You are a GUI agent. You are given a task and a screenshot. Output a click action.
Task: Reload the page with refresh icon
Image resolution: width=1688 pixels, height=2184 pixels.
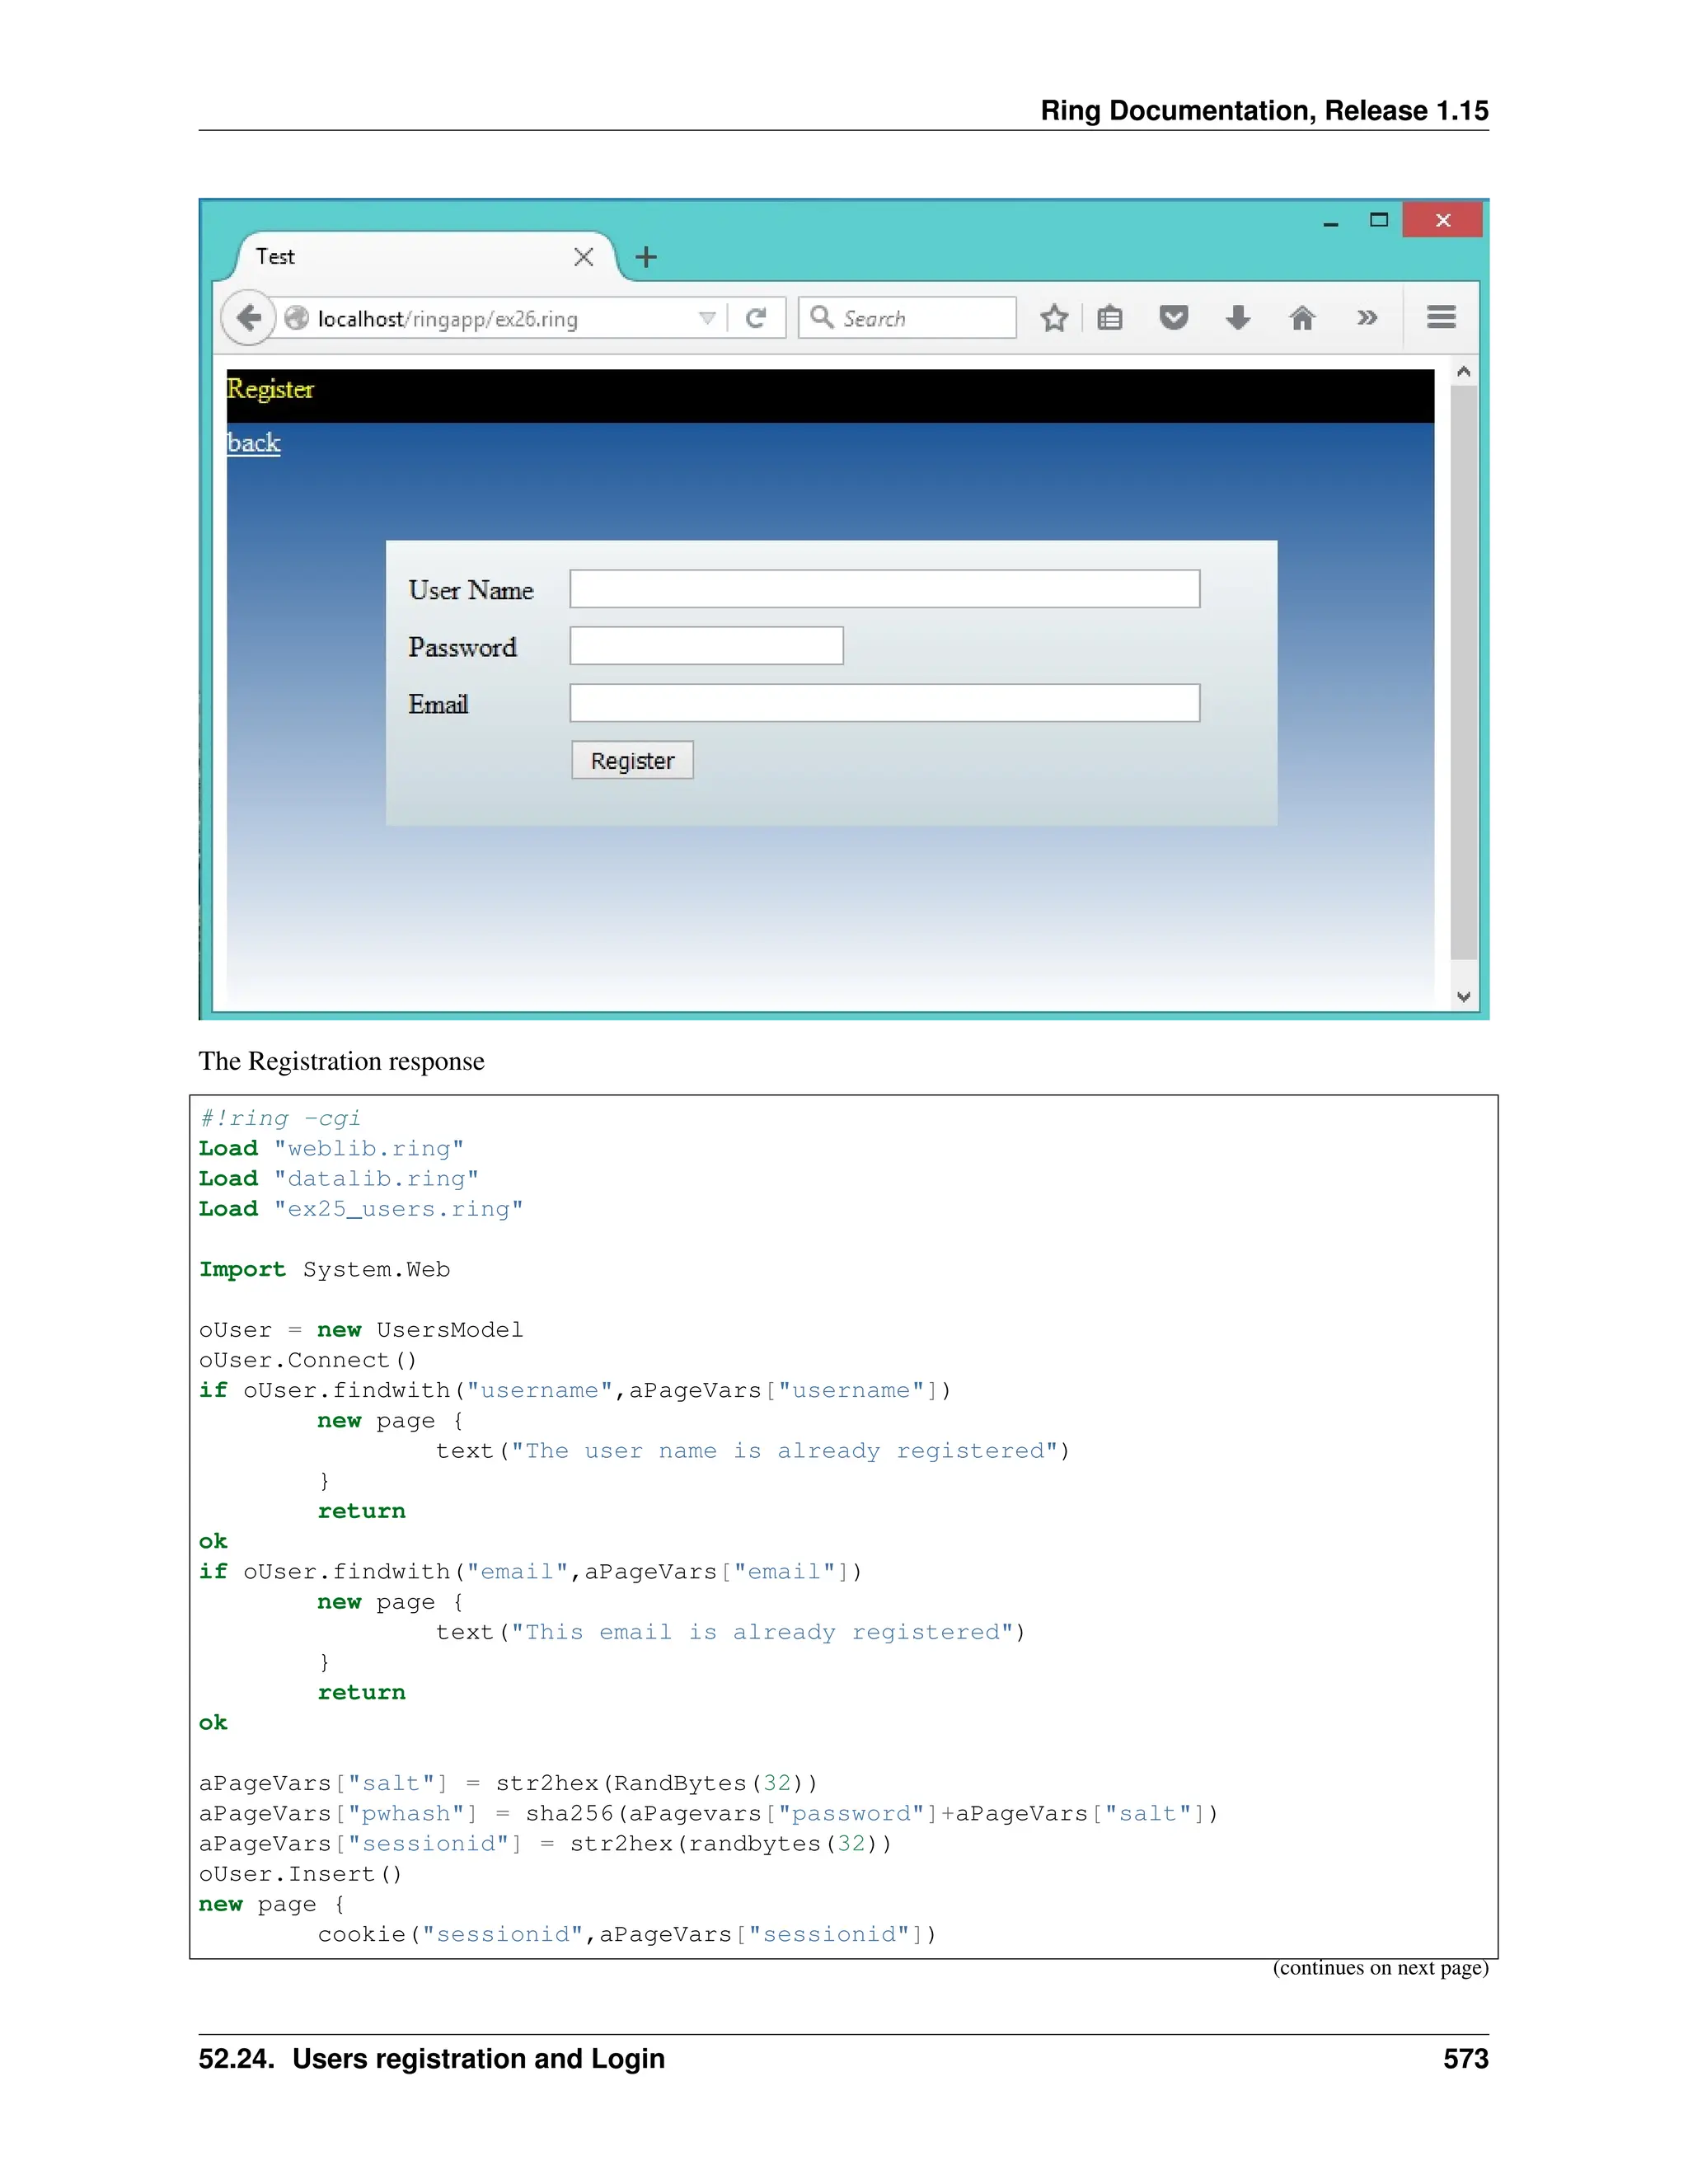coord(756,318)
